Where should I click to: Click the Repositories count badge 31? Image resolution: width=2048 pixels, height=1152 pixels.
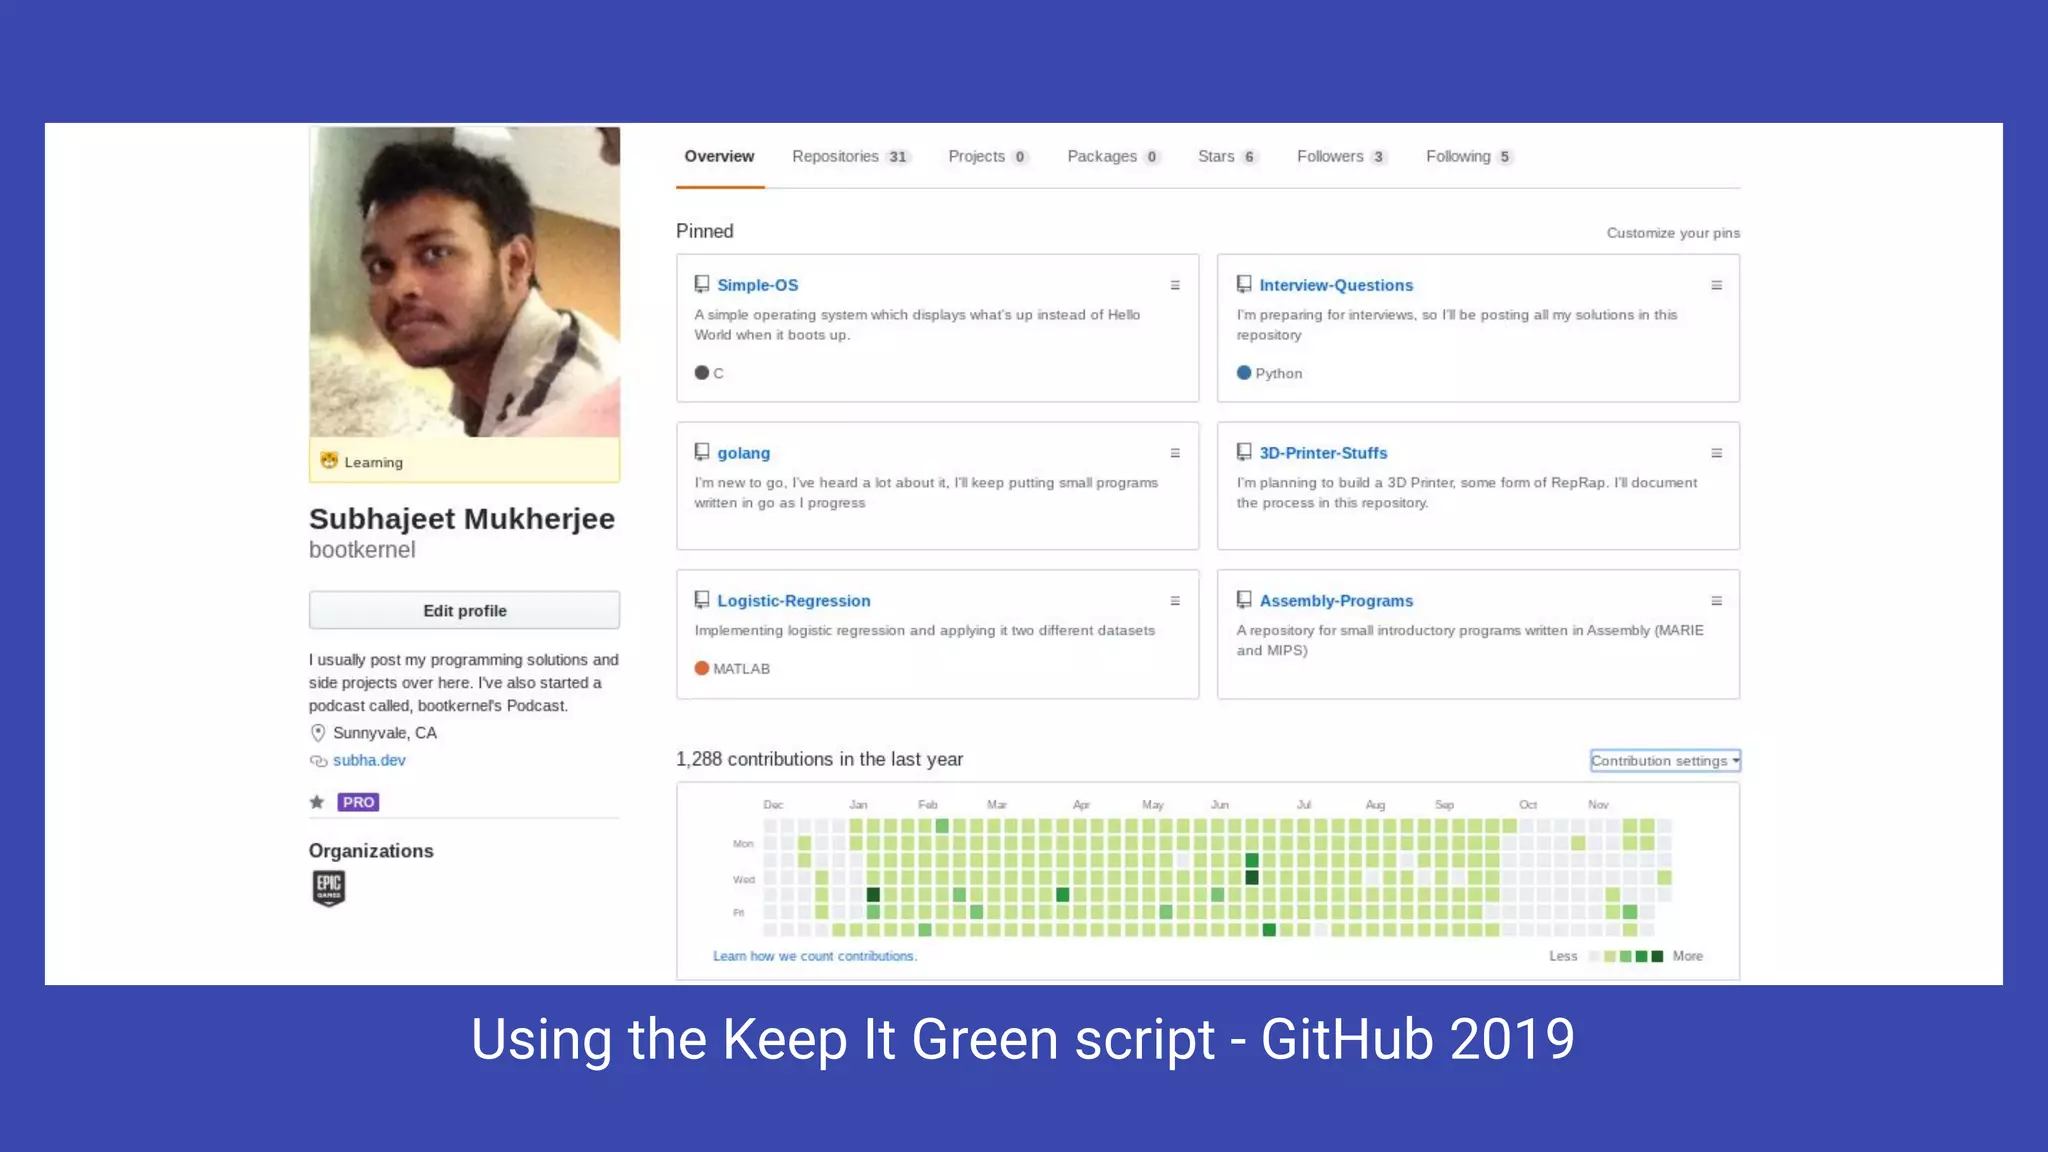coord(898,157)
